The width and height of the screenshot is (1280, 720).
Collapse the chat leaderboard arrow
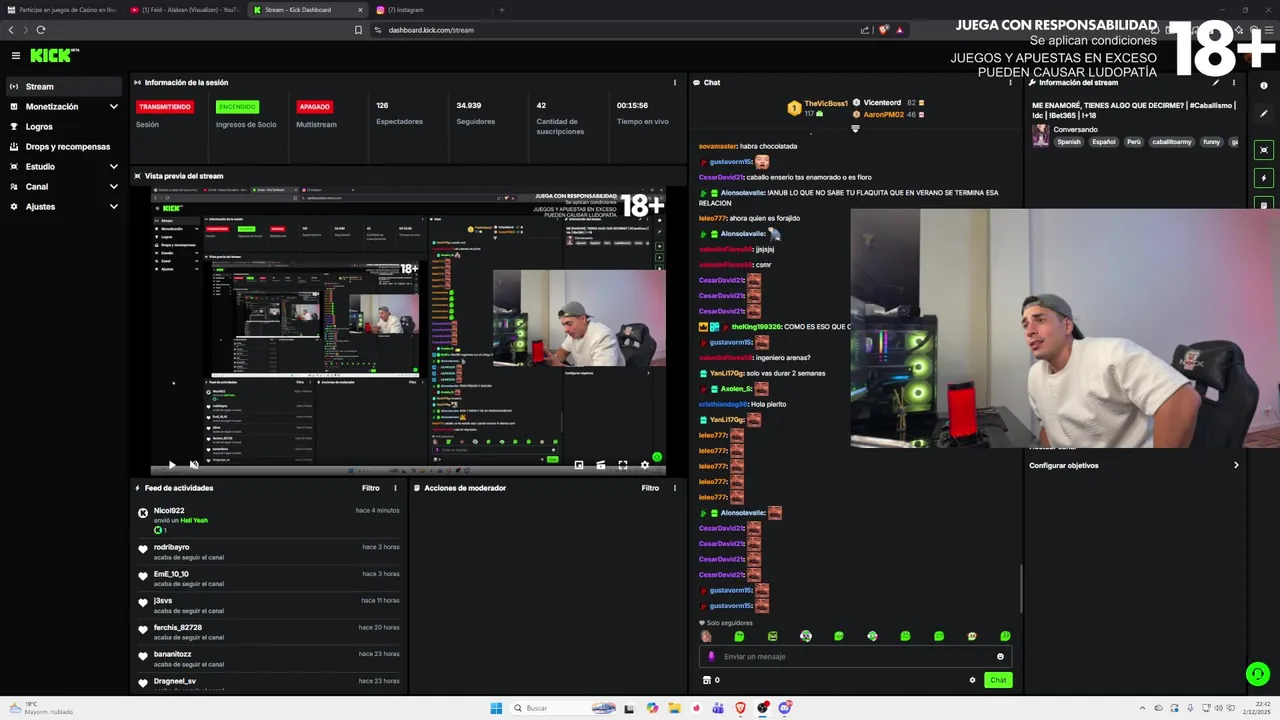tap(855, 128)
